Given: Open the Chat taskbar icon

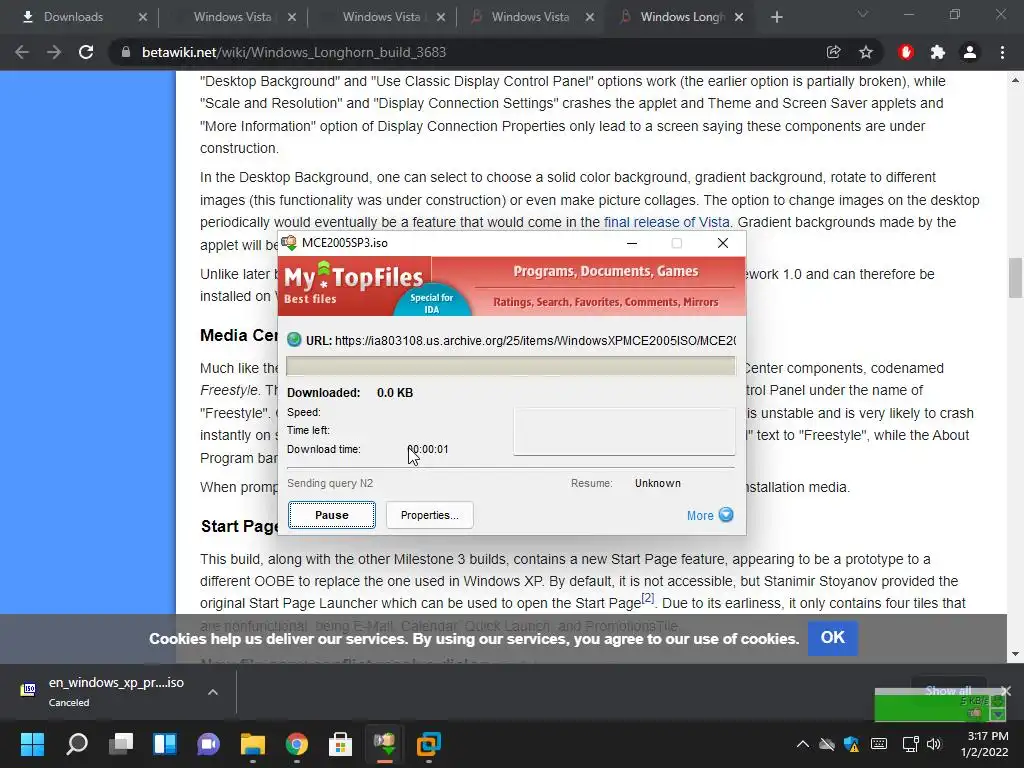Looking at the screenshot, I should tap(208, 744).
